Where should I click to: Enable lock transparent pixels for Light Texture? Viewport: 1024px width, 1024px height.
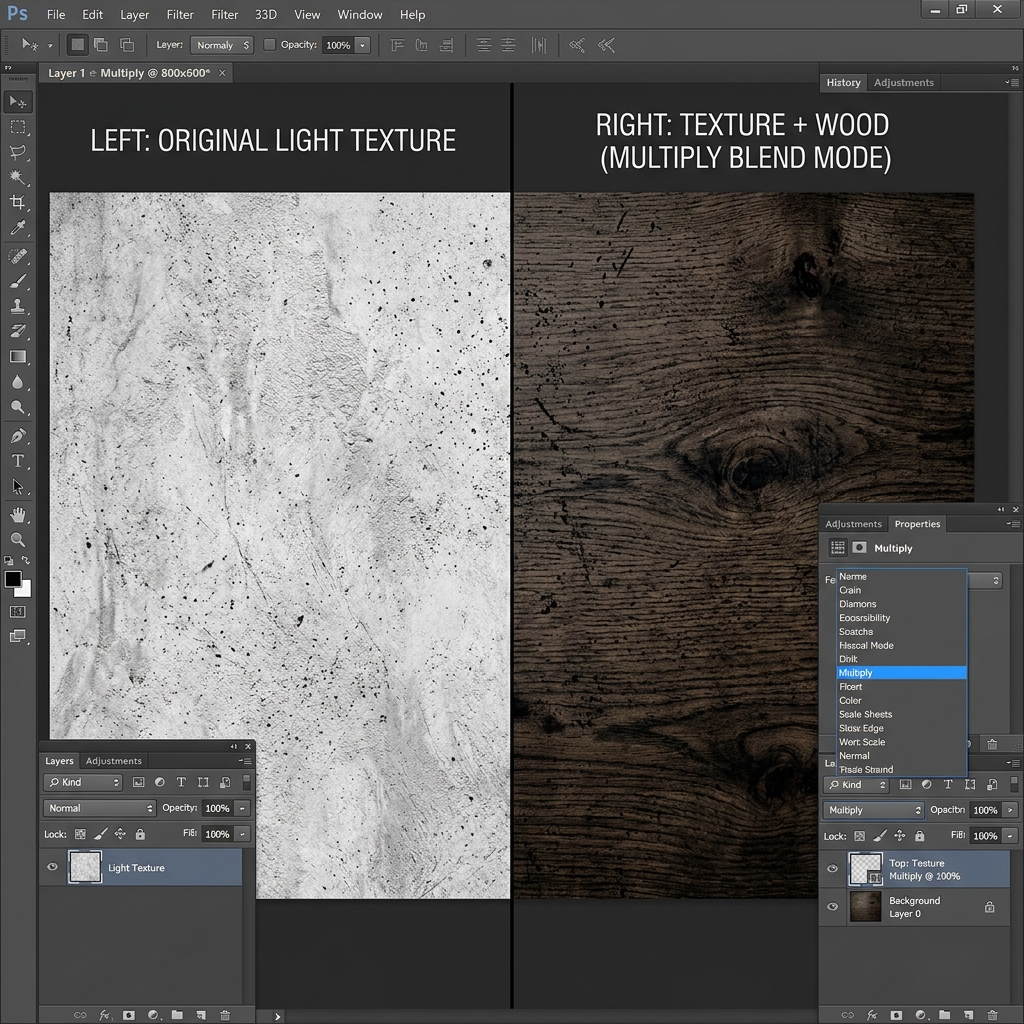pos(80,834)
